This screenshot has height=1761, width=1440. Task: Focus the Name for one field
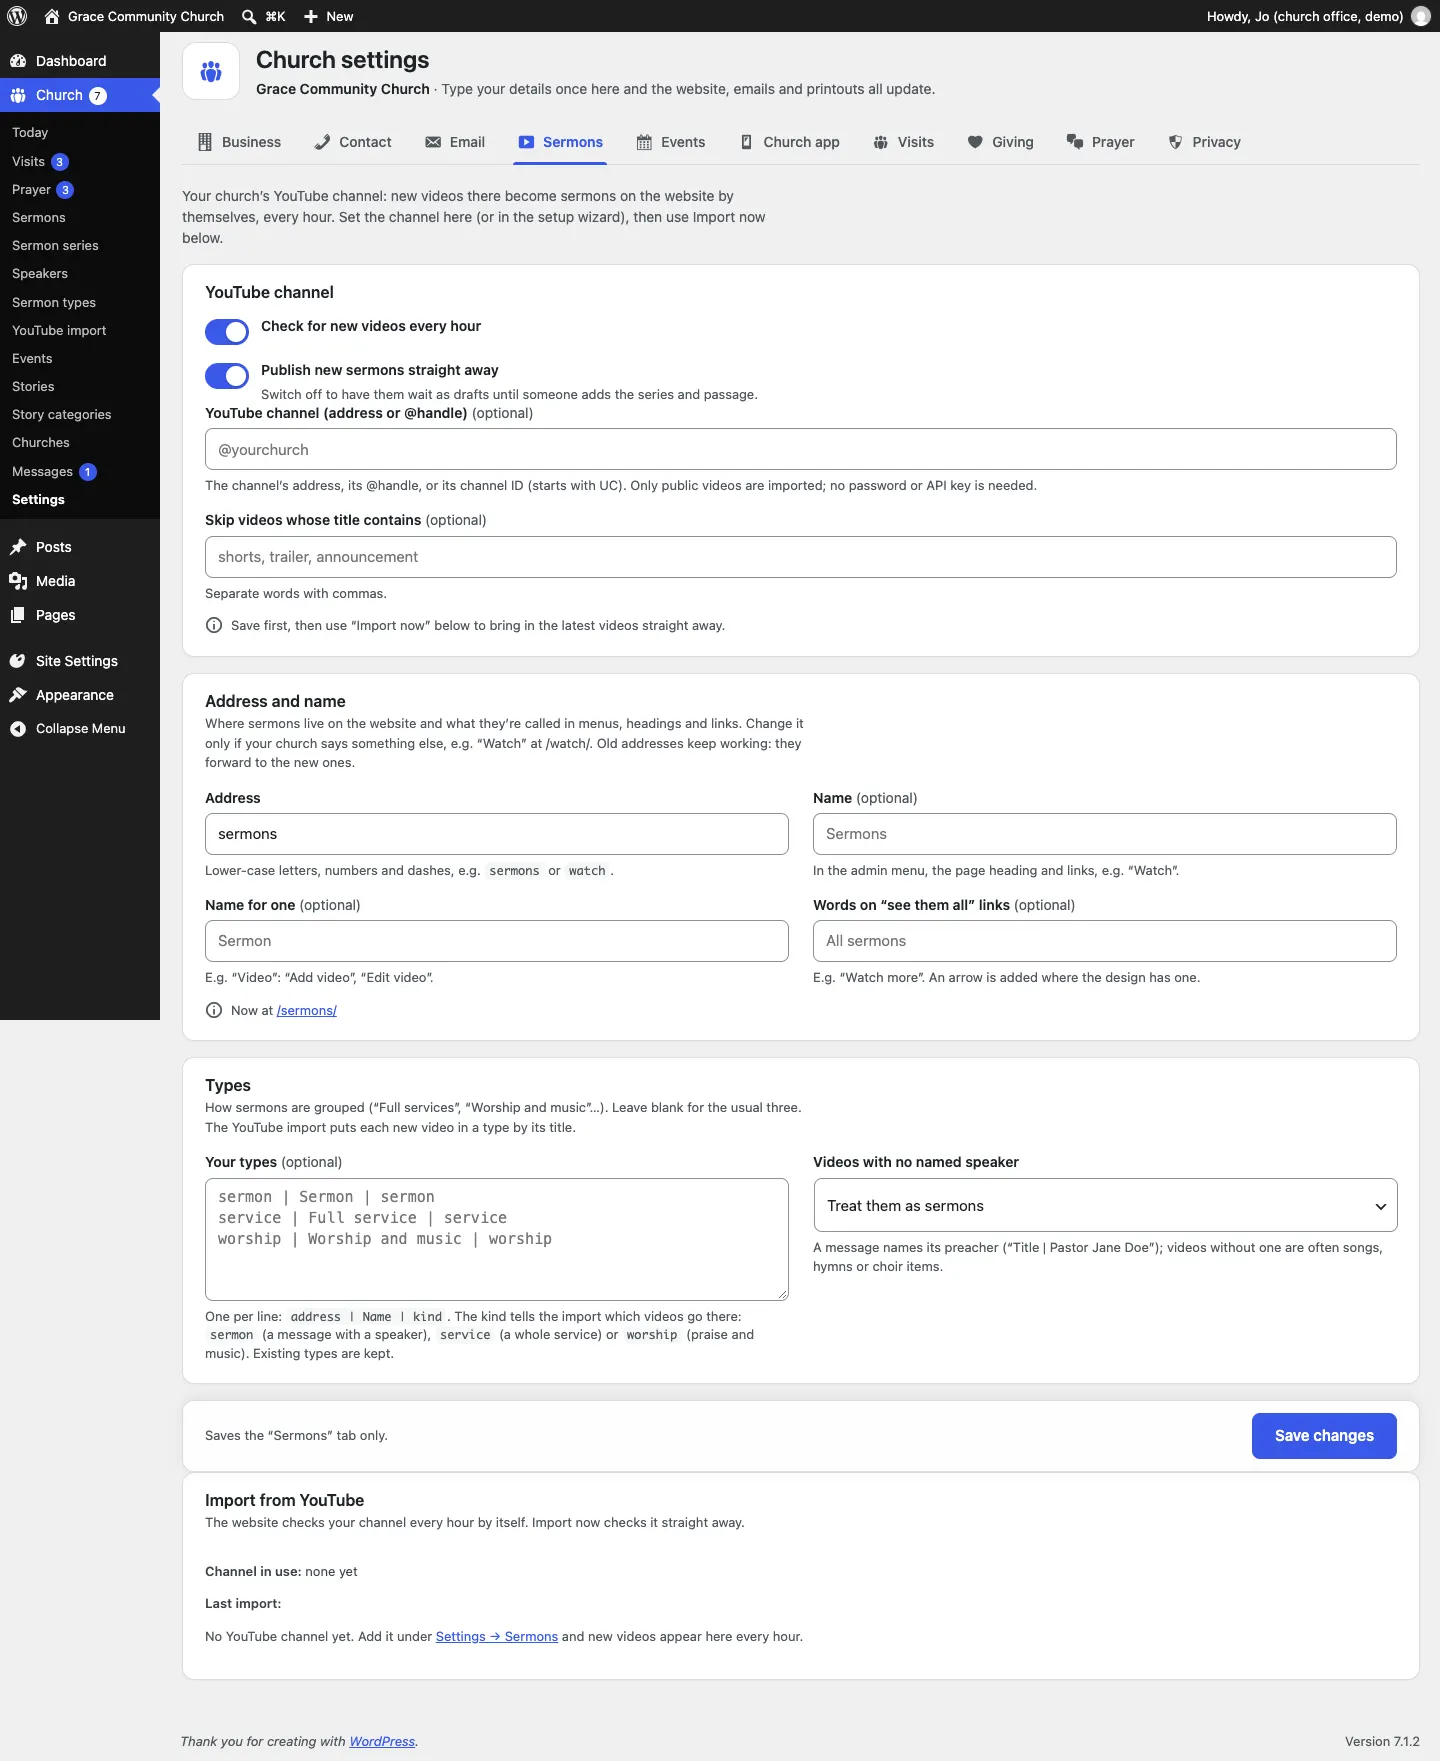497,941
